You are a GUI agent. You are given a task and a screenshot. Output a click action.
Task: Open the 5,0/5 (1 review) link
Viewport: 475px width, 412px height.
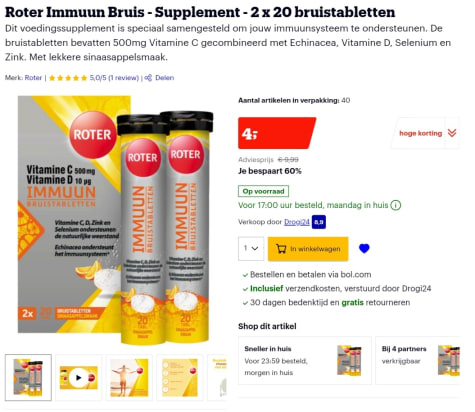(114, 78)
